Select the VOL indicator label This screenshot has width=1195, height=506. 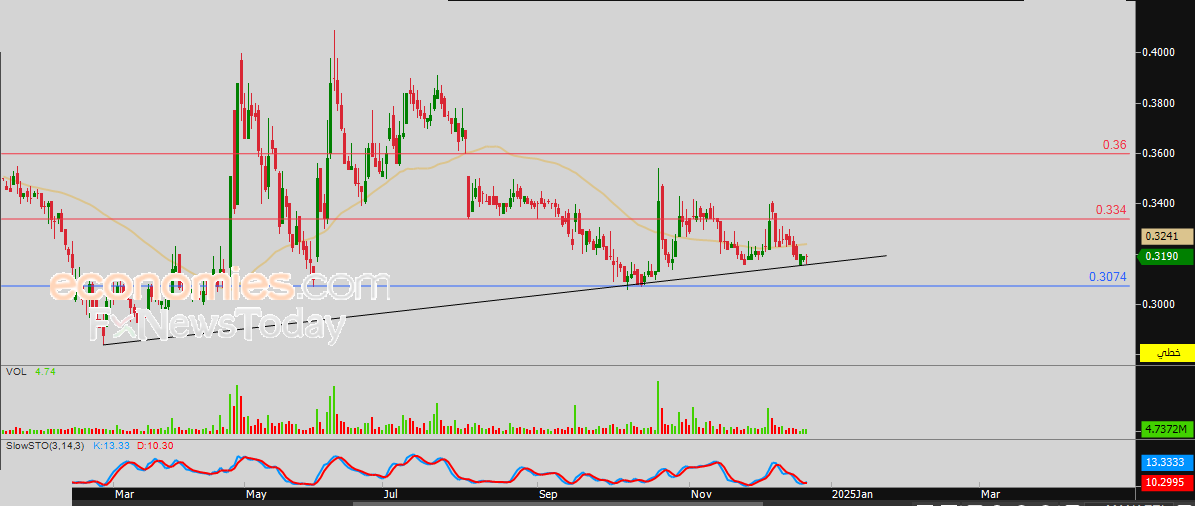16,372
